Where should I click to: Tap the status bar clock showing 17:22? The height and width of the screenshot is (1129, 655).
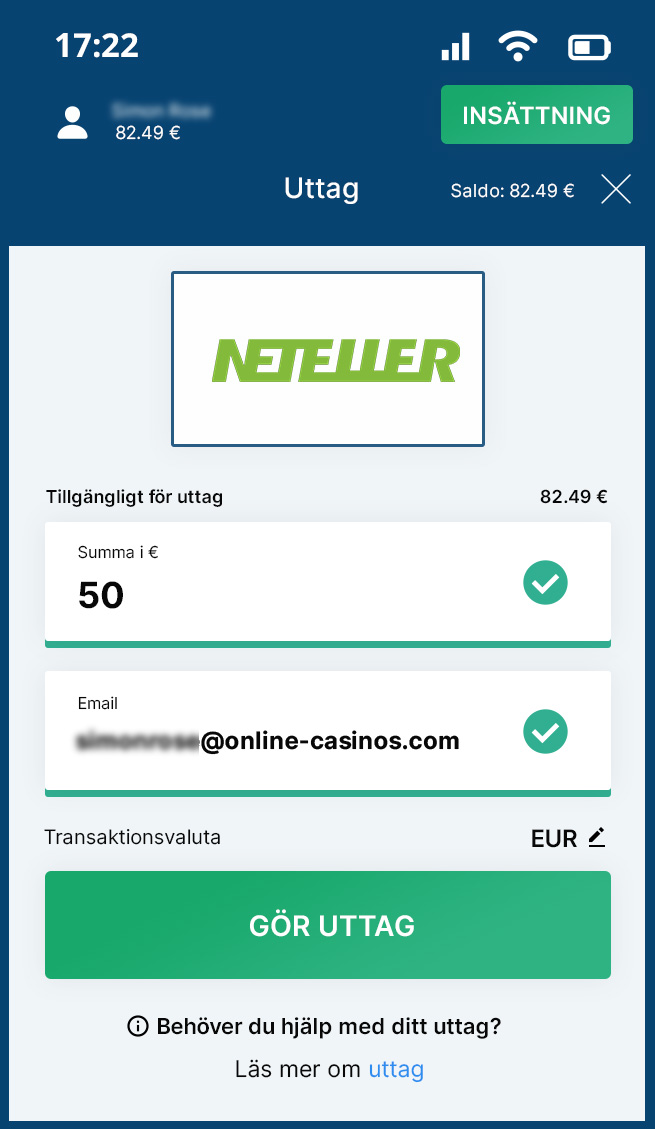[x=96, y=46]
